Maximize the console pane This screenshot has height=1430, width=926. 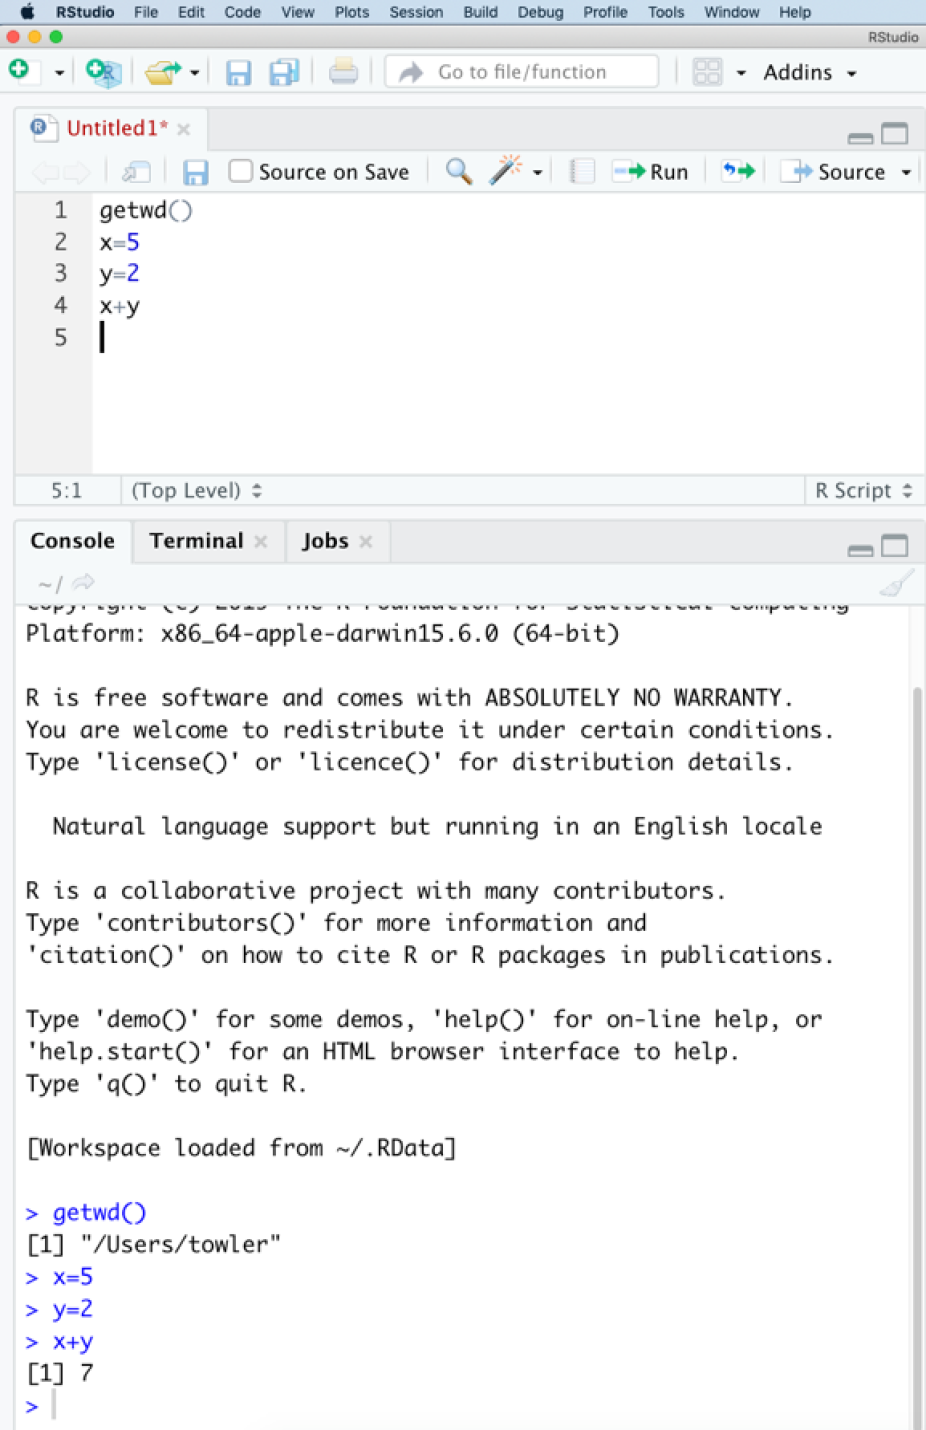click(895, 546)
